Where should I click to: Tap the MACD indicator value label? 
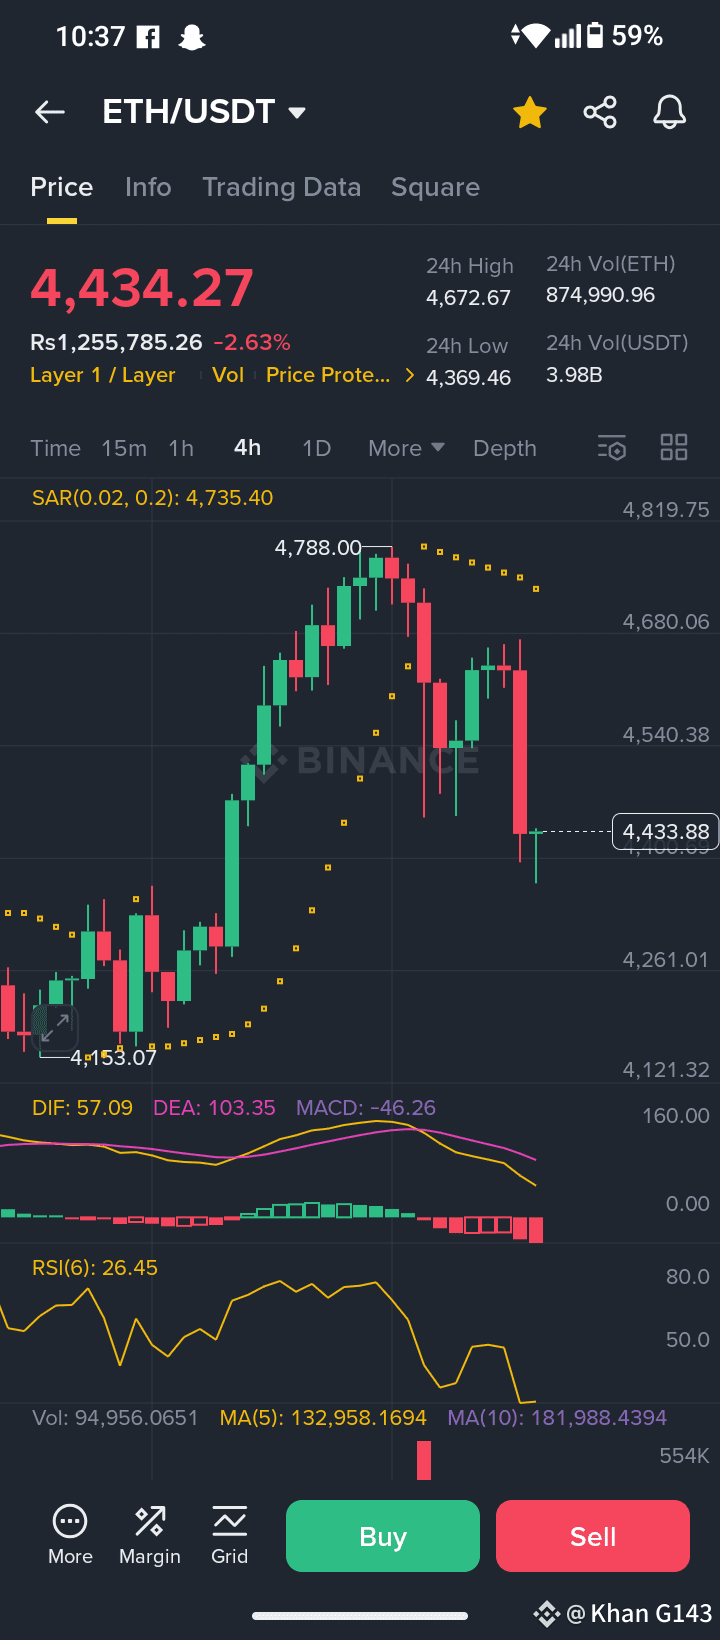pos(366,1108)
